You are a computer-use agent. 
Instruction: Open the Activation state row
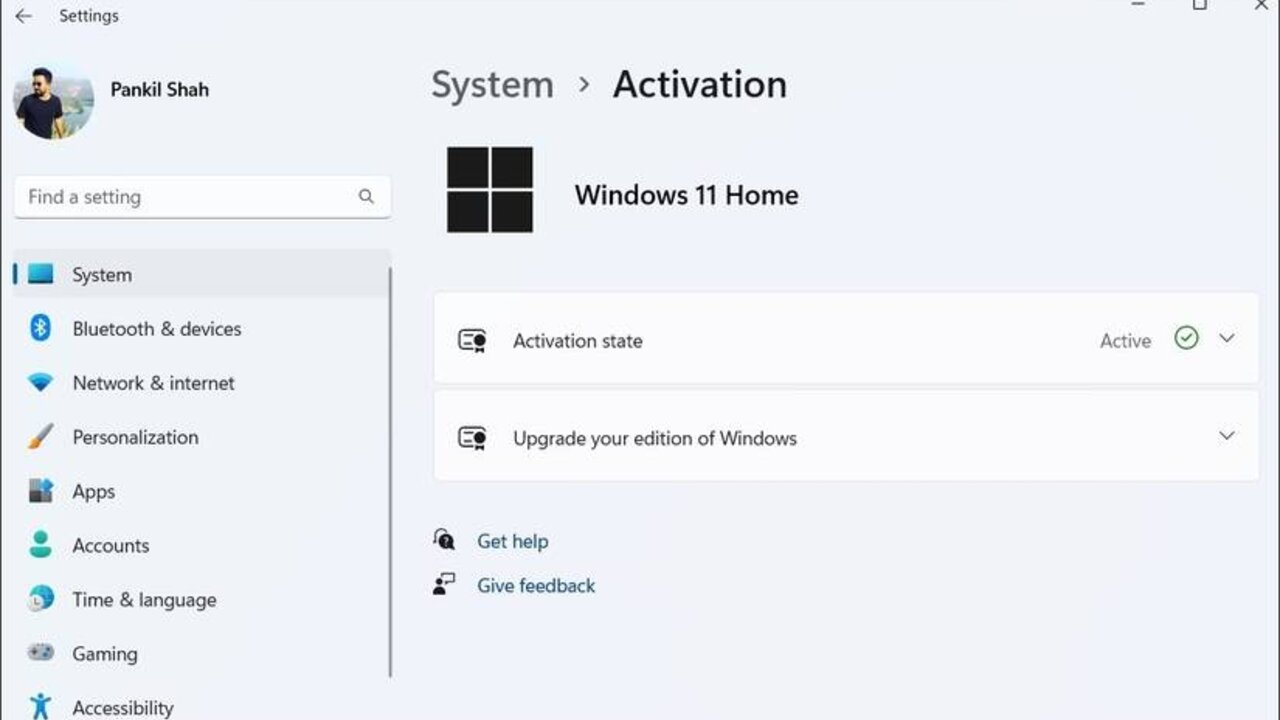coord(846,339)
